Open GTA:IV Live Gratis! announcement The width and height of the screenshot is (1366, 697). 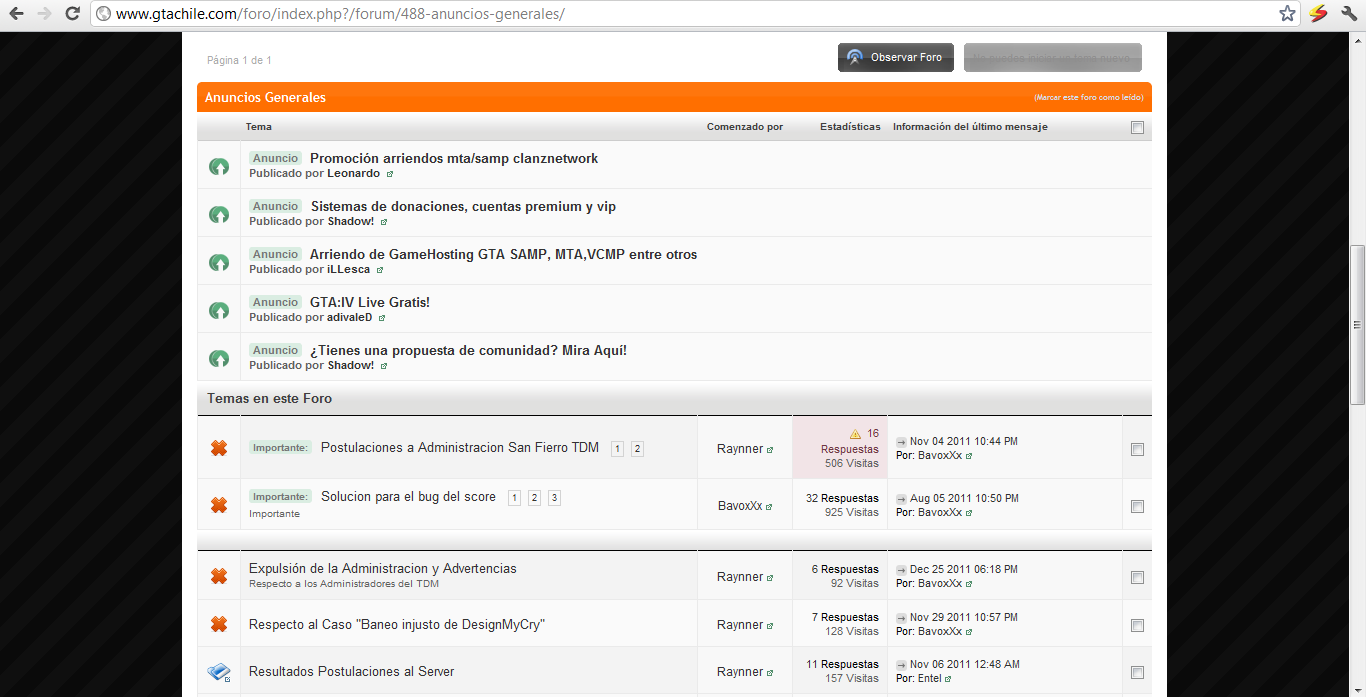point(370,302)
